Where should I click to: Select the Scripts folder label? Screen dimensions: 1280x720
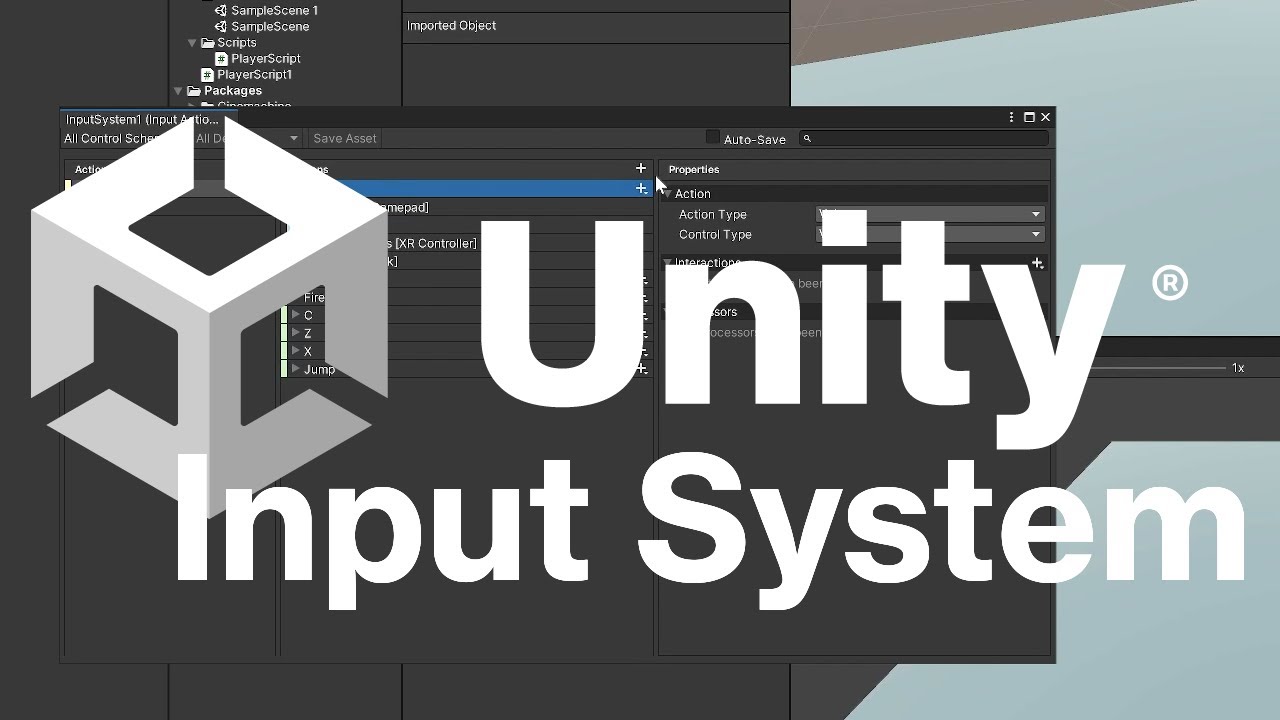click(237, 42)
